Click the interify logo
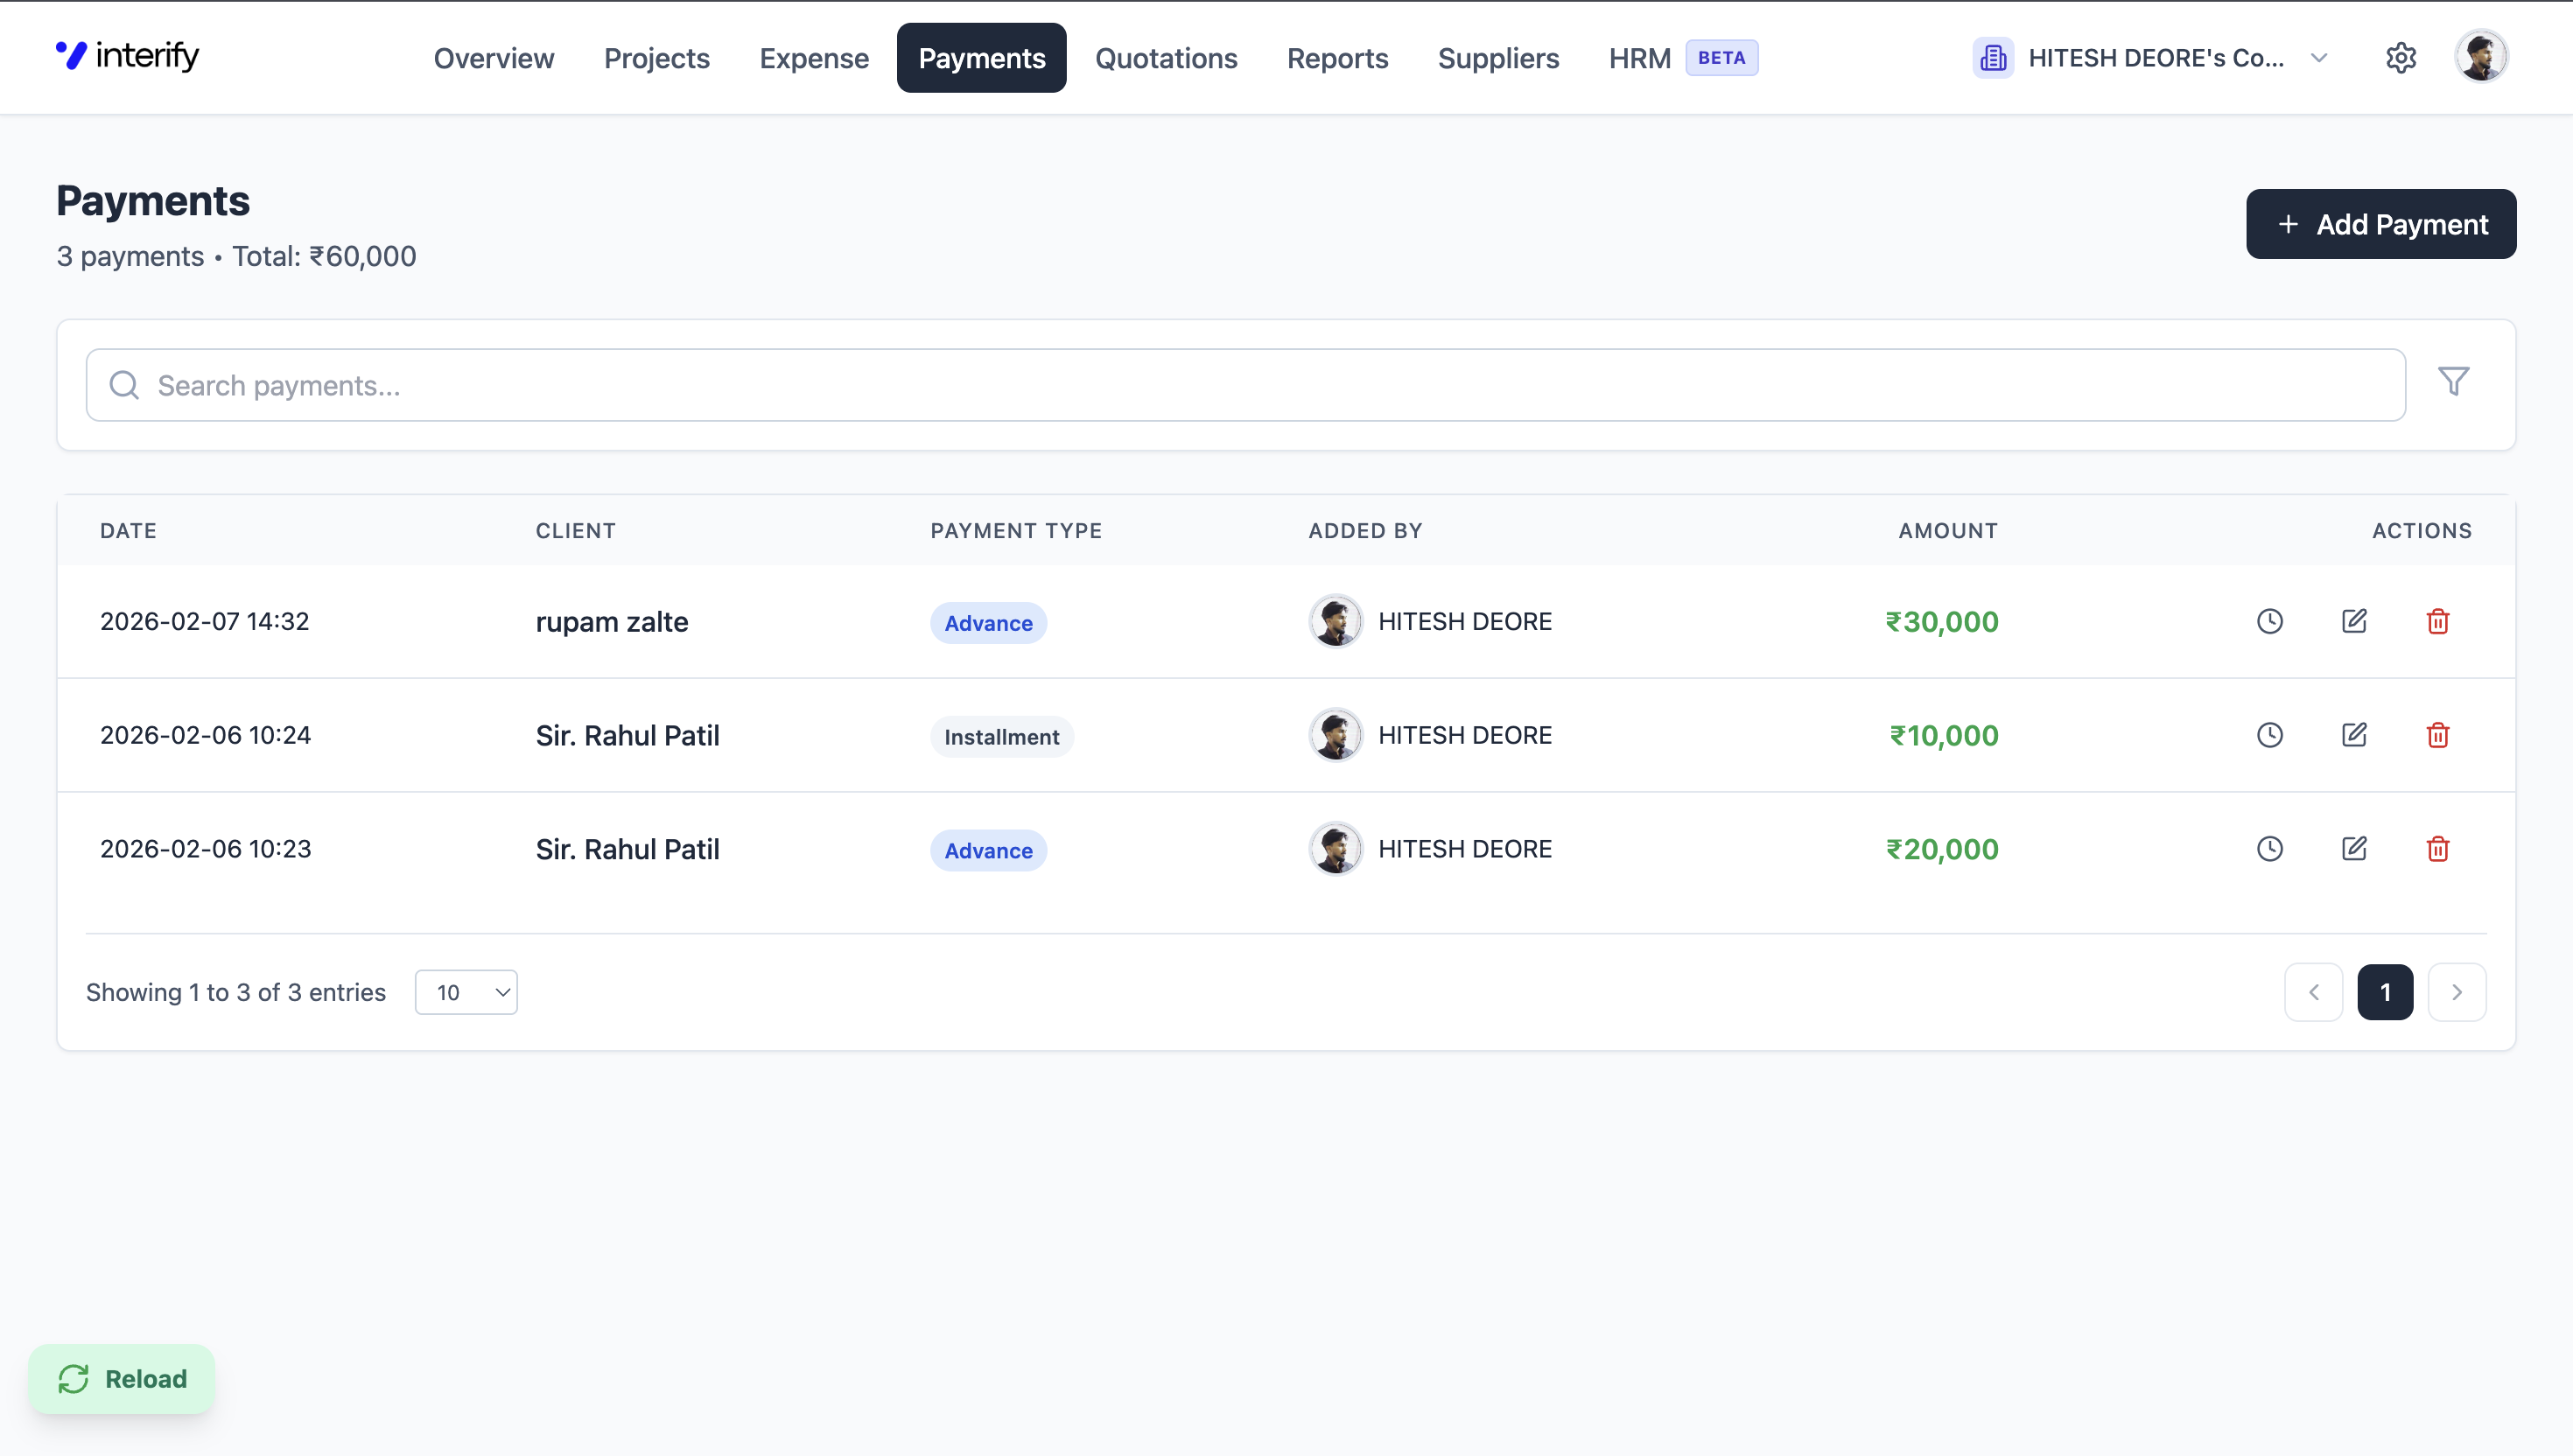Viewport: 2573px width, 1456px height. 128,56
